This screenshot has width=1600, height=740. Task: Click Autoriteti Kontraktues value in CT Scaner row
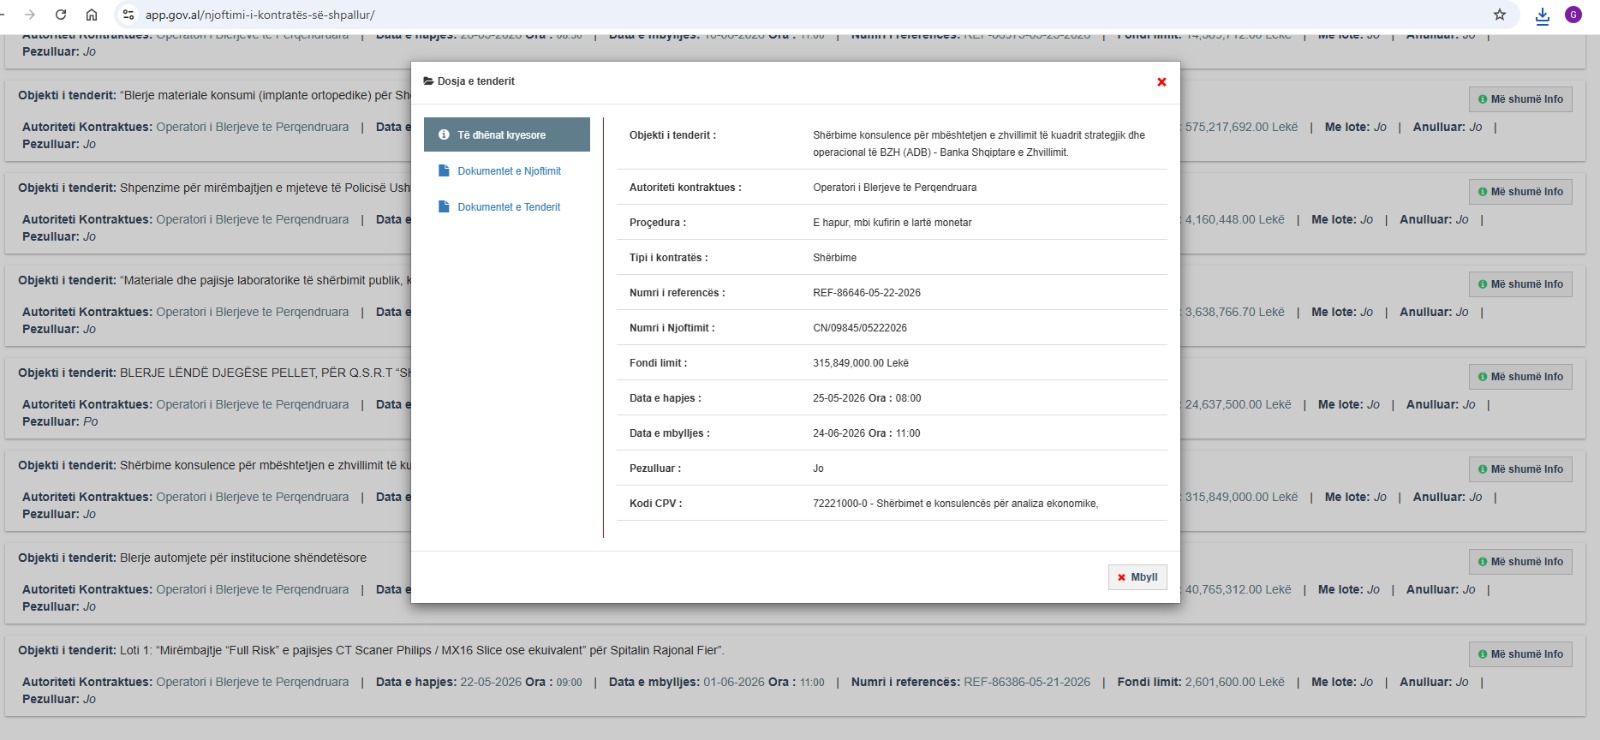[x=252, y=682]
